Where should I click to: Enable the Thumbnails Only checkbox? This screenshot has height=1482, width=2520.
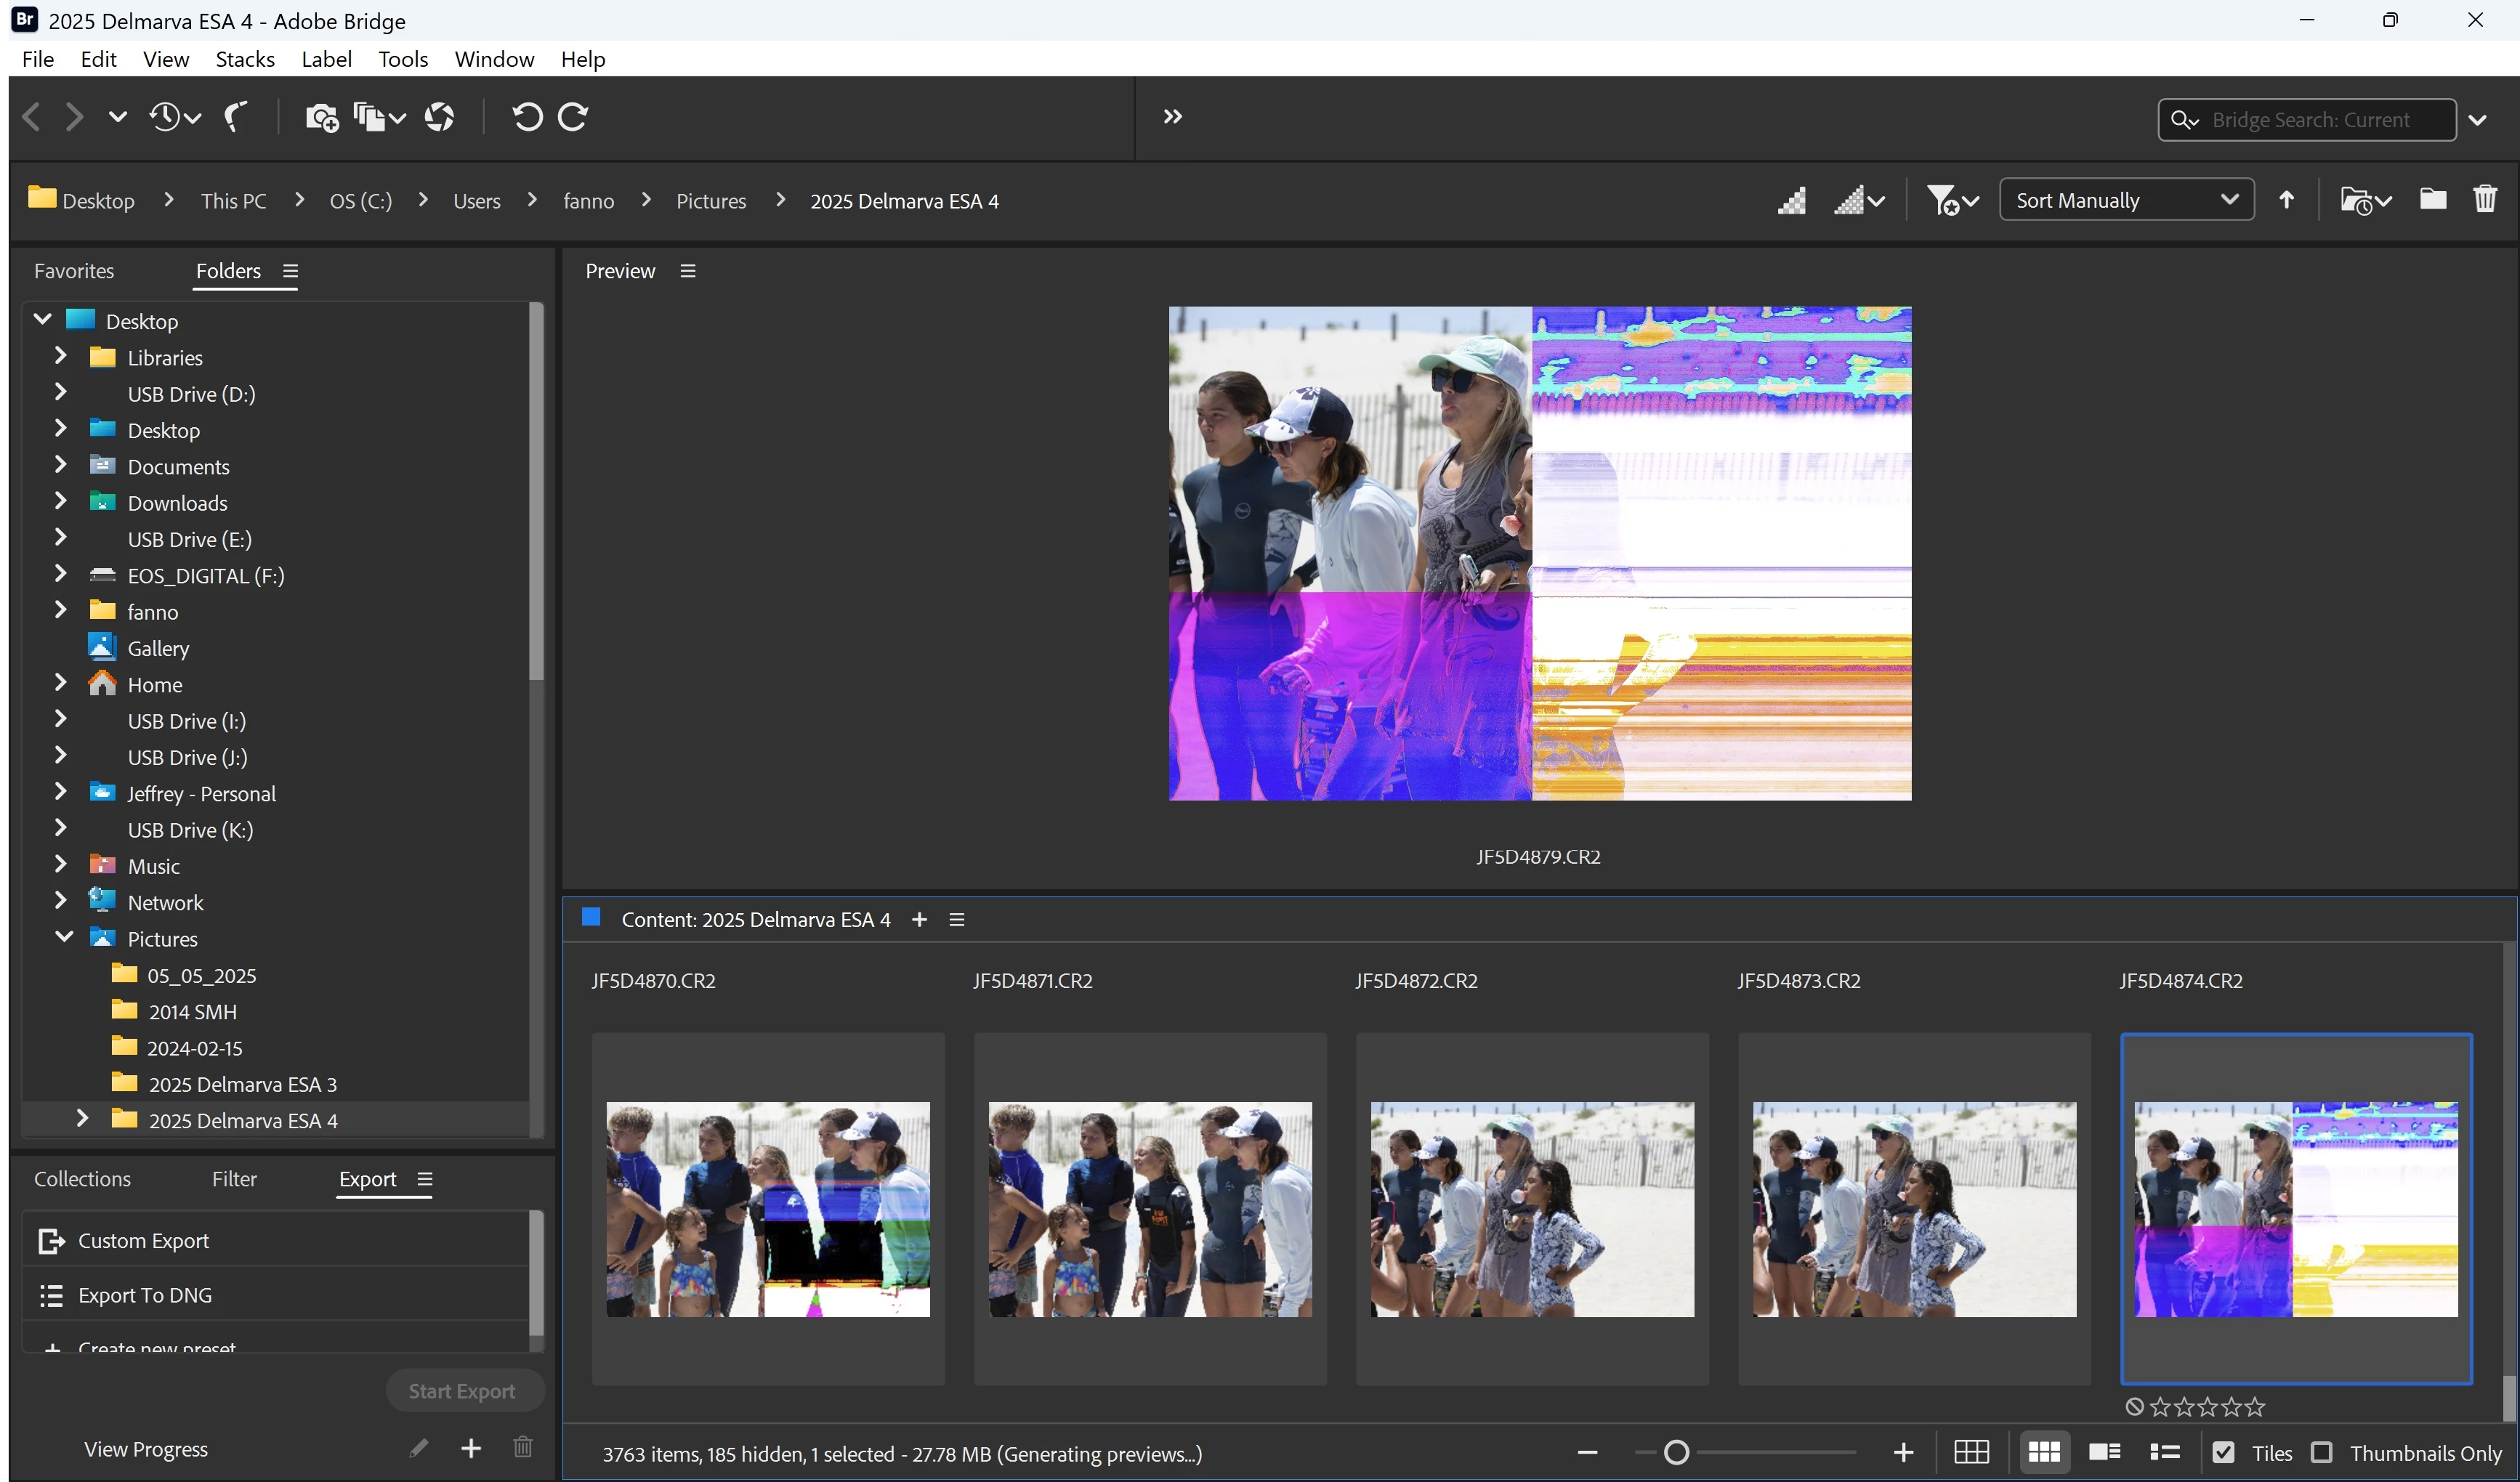[2322, 1453]
